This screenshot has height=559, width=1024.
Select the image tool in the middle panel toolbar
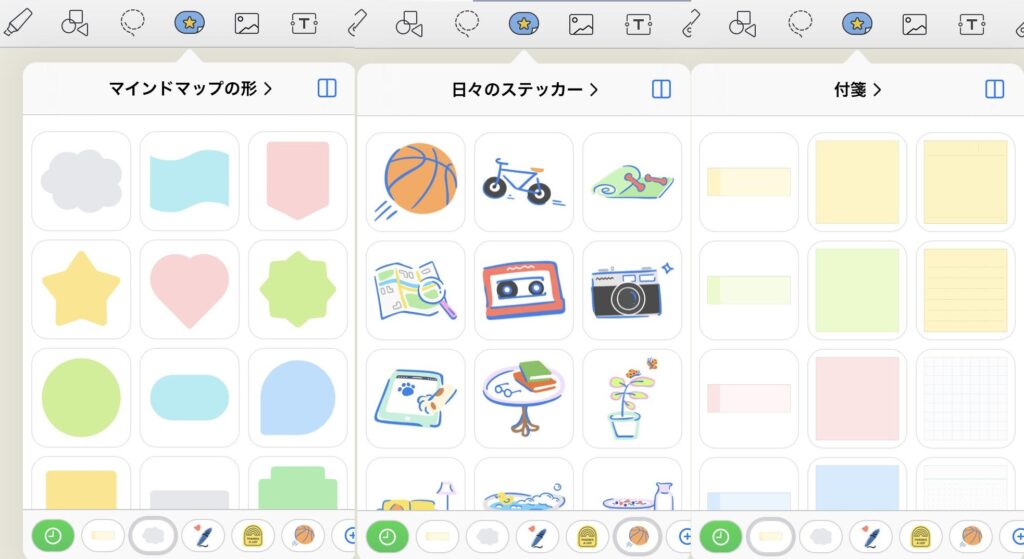point(581,25)
